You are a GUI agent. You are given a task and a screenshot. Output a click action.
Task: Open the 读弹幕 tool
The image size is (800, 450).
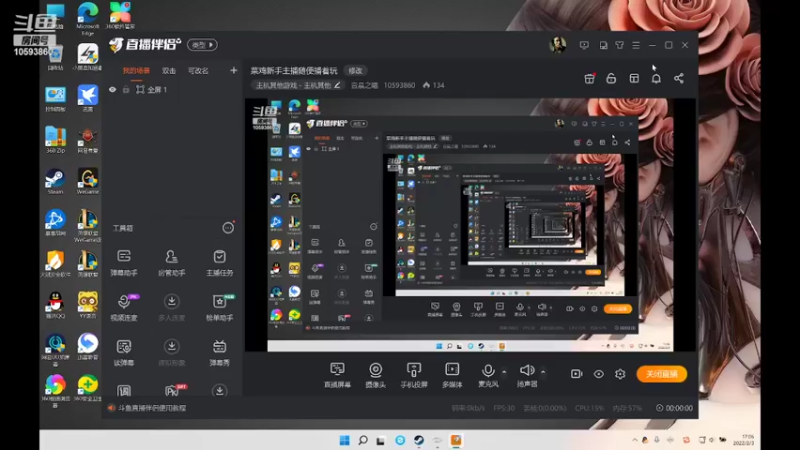124,353
